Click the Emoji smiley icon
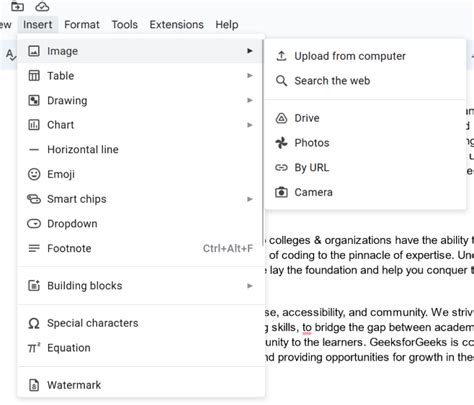The image size is (474, 405). tap(34, 174)
